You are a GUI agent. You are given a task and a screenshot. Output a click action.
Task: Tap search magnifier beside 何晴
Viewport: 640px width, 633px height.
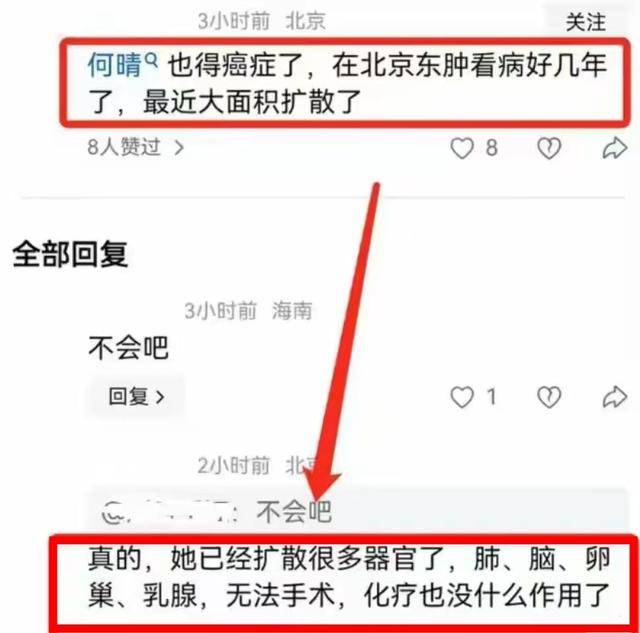point(152,60)
